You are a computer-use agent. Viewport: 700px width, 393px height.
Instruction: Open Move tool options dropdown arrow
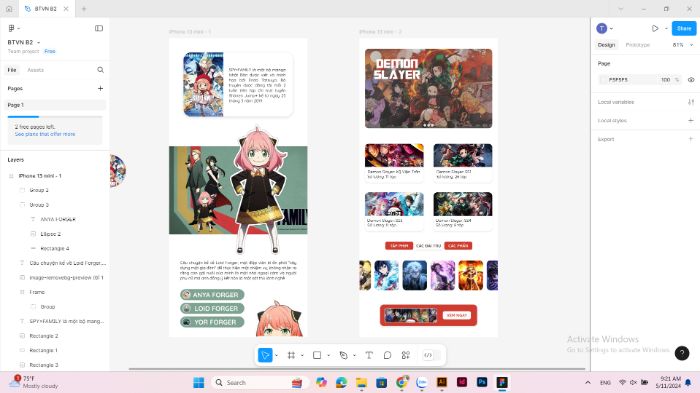coord(276,355)
